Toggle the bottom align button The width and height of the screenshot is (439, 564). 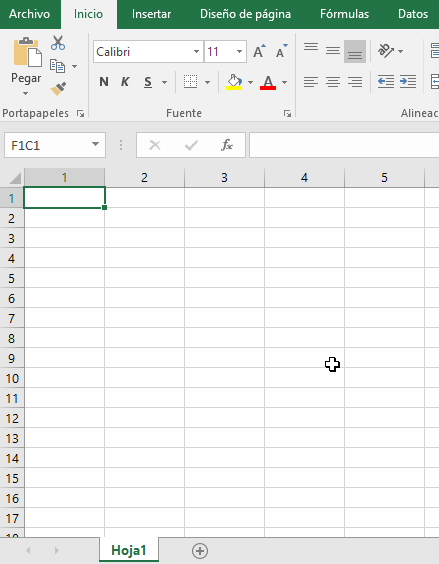pyautogui.click(x=355, y=51)
